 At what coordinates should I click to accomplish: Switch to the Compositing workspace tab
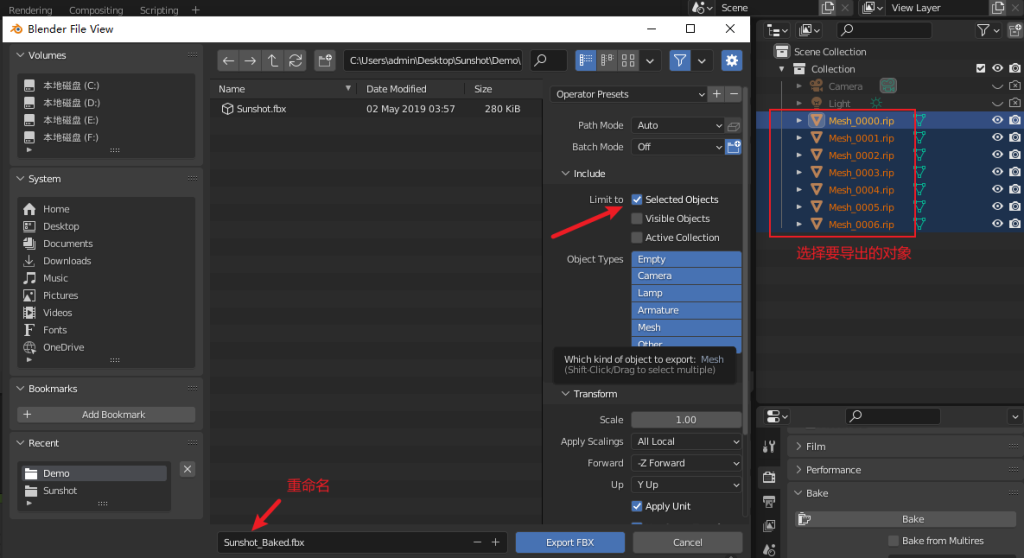coord(96,10)
